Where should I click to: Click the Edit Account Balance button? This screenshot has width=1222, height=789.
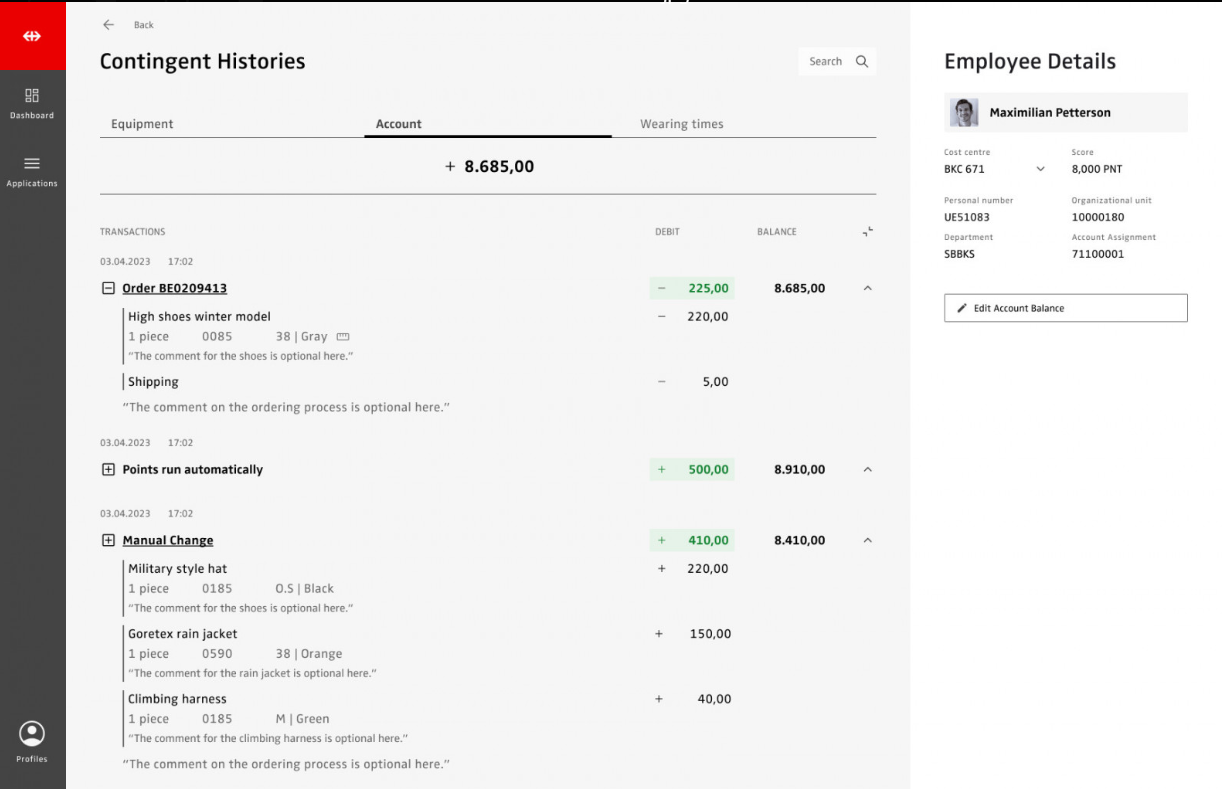[1065, 308]
